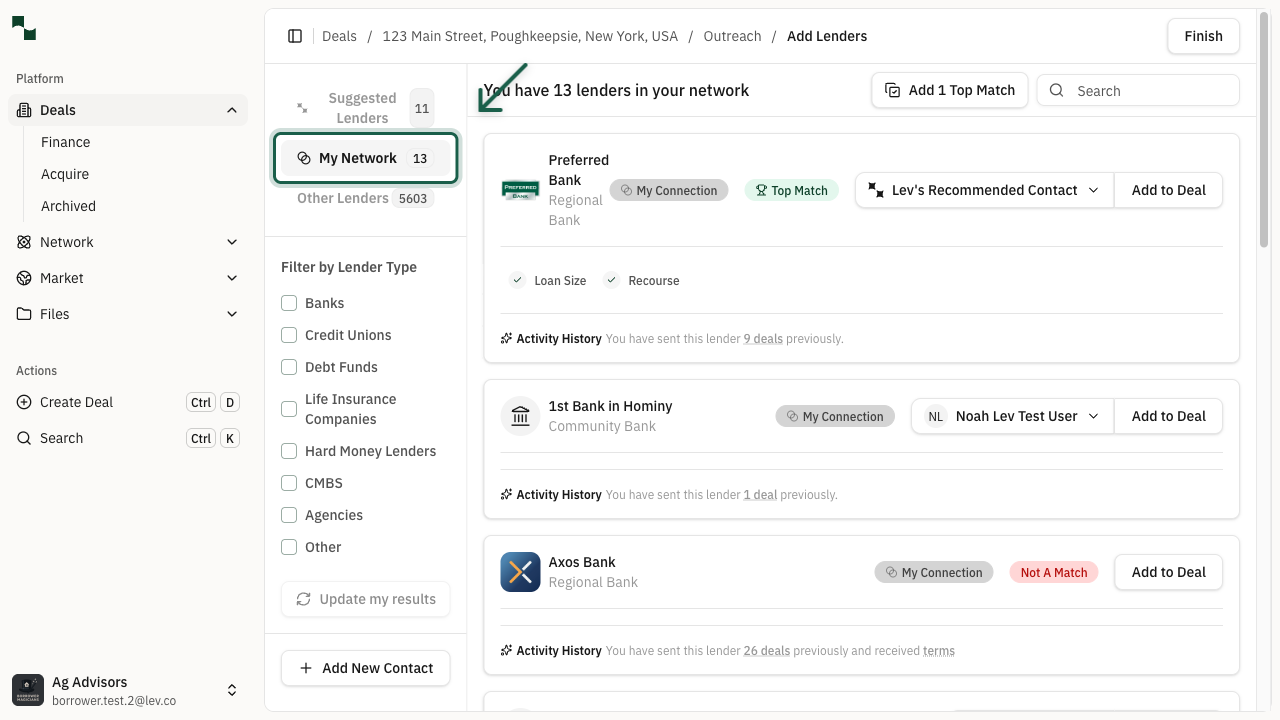The image size is (1280, 720).
Task: Open the Files folder icon
Action: [x=24, y=313]
